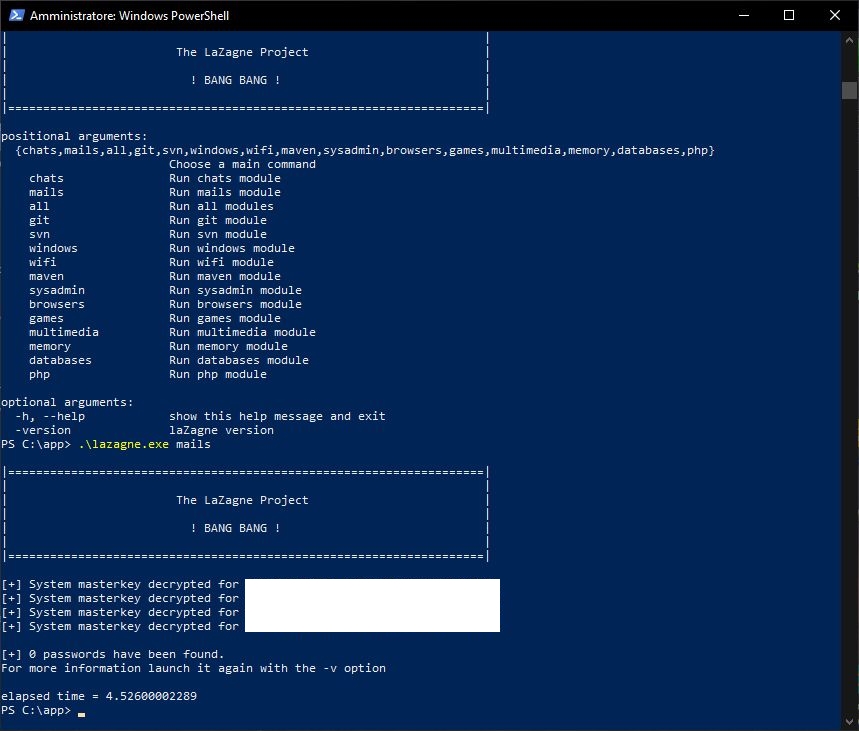The height and width of the screenshot is (731, 859).
Task: Click the 'Amministratore: Windows PowerShell' window title
Action: tap(129, 15)
